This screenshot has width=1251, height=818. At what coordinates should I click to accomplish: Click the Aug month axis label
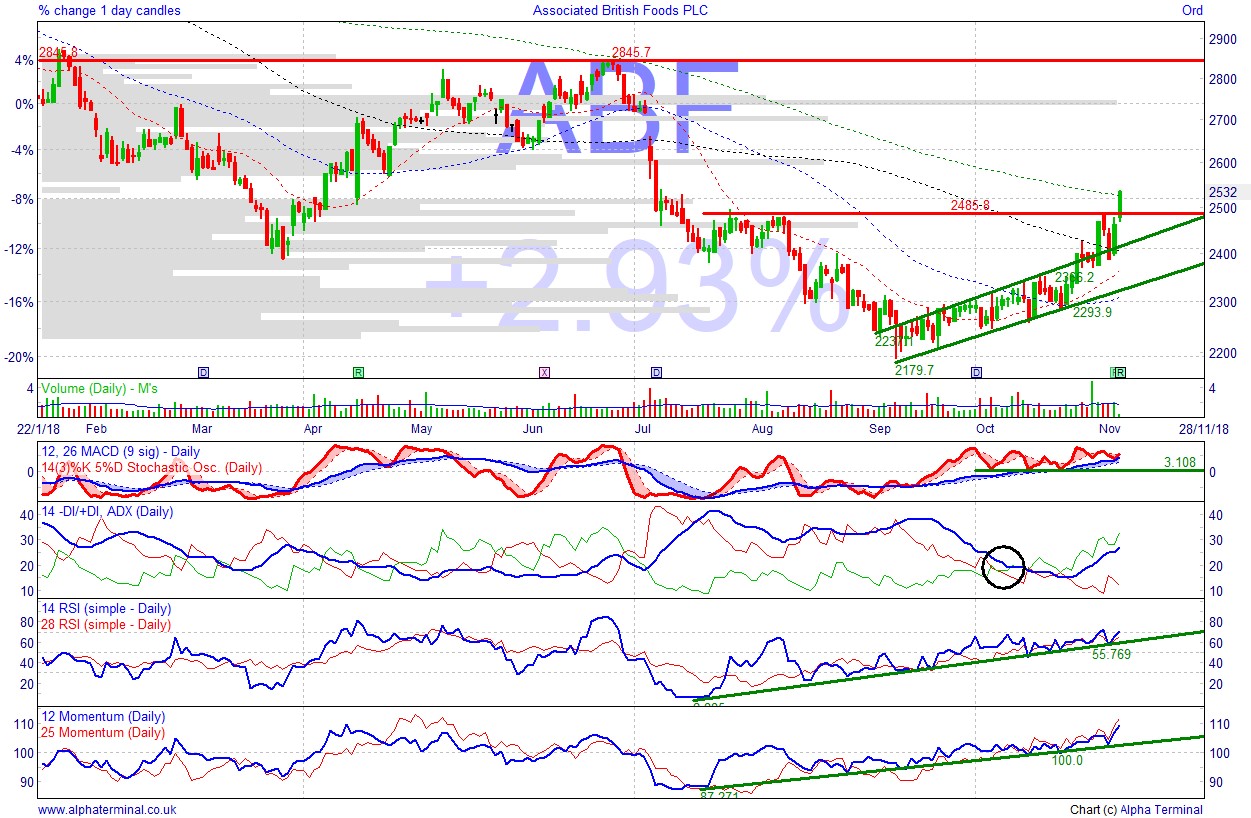click(762, 429)
